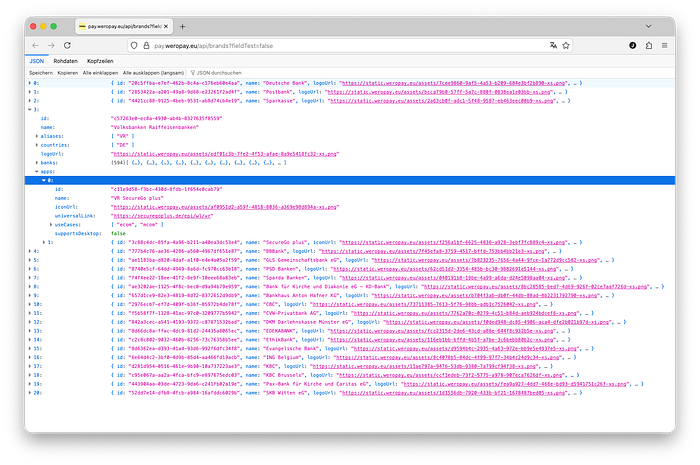
Task: Expand the useCases array
Action: pos(51,224)
